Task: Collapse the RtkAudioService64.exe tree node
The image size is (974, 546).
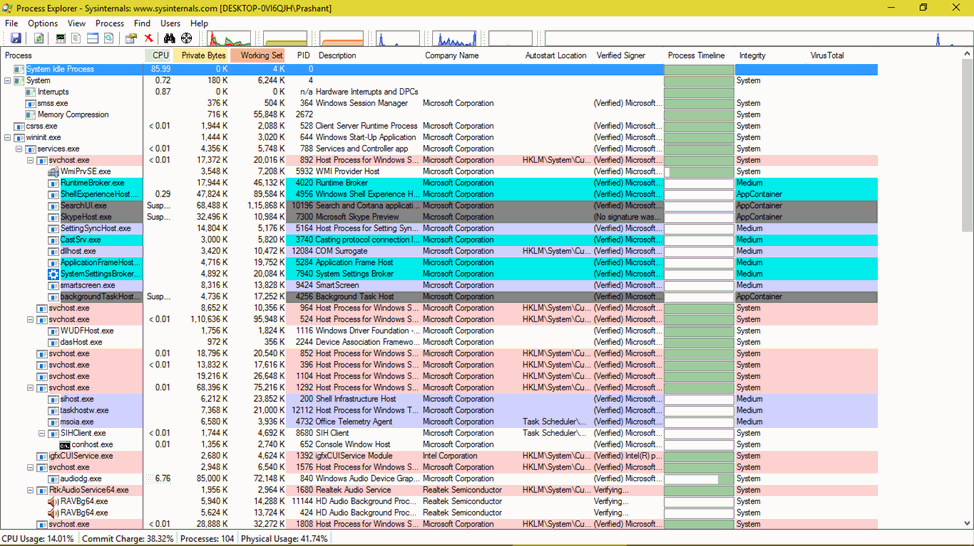Action: (30, 490)
